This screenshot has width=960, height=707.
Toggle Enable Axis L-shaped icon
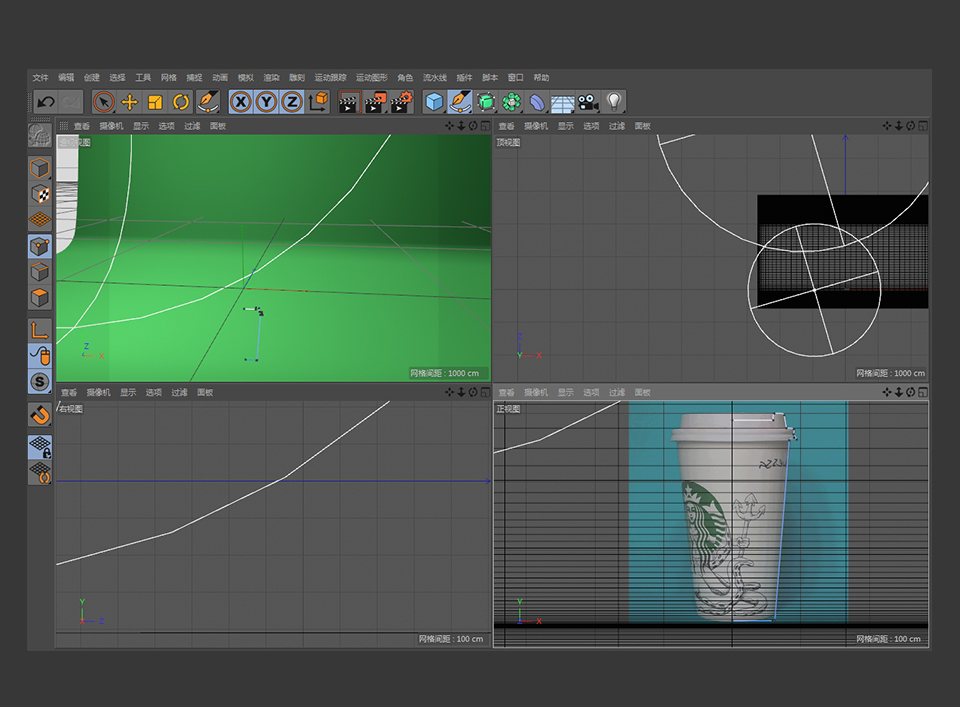pyautogui.click(x=40, y=330)
